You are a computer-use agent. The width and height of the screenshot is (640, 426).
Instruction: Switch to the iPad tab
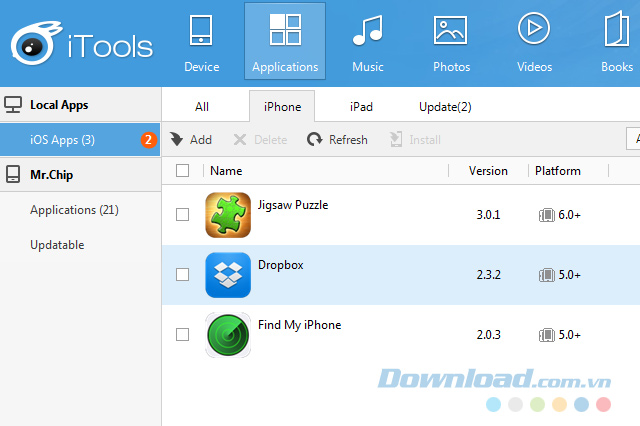point(361,106)
